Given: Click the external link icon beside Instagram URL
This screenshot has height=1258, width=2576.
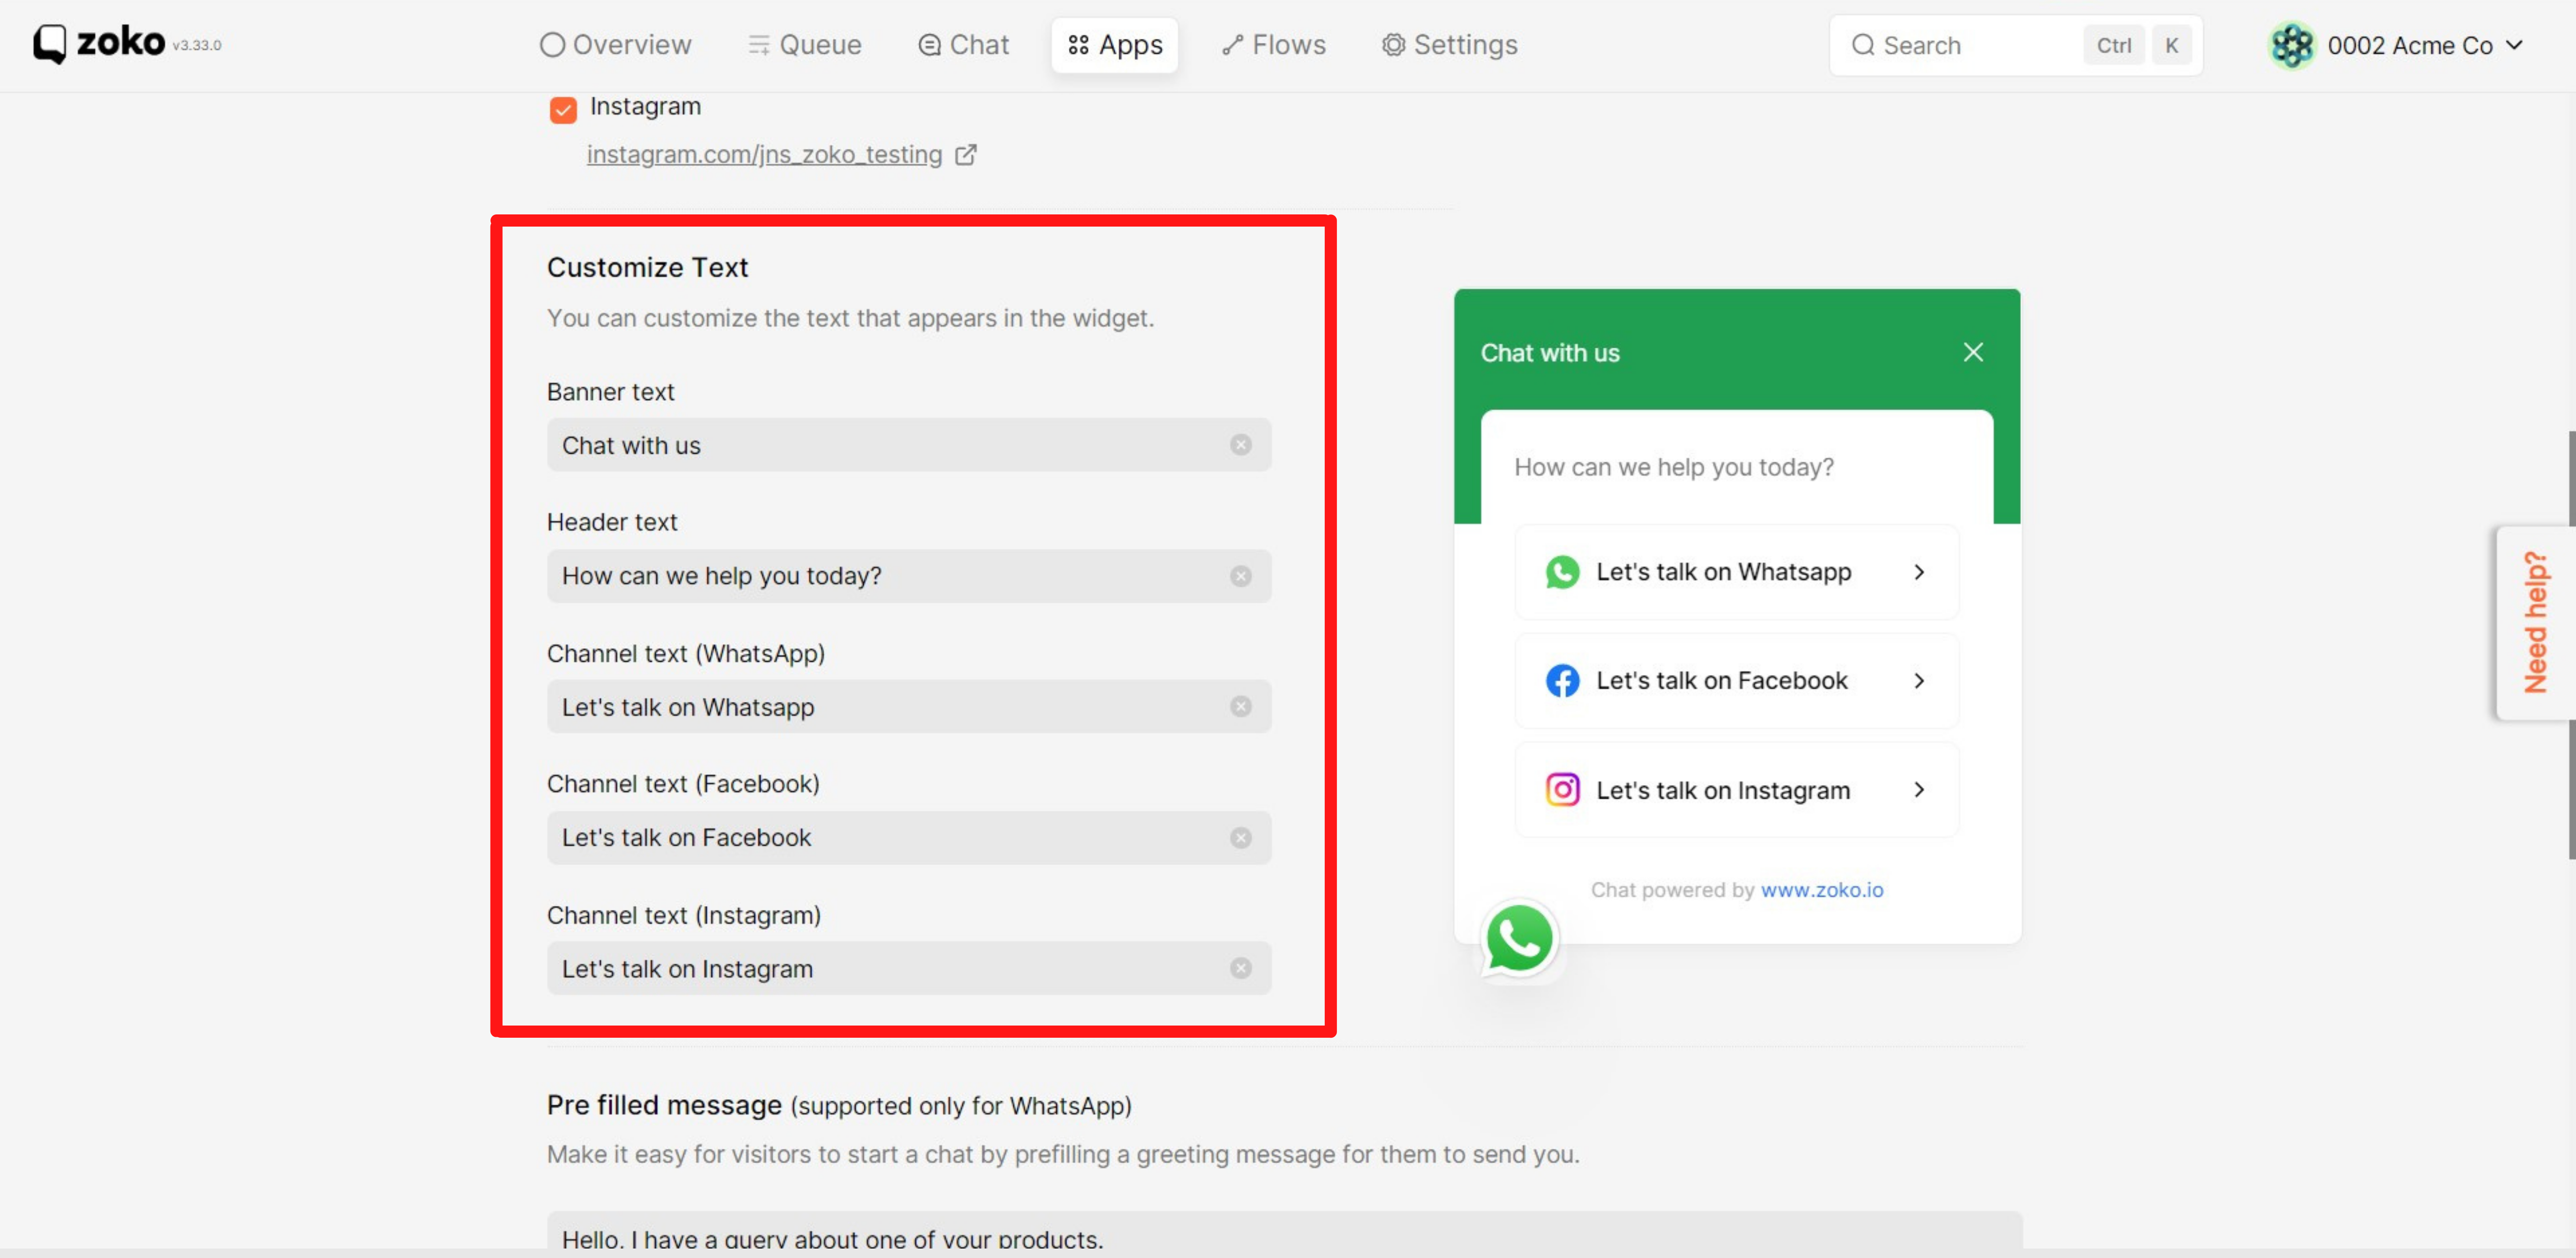Looking at the screenshot, I should tap(965, 154).
